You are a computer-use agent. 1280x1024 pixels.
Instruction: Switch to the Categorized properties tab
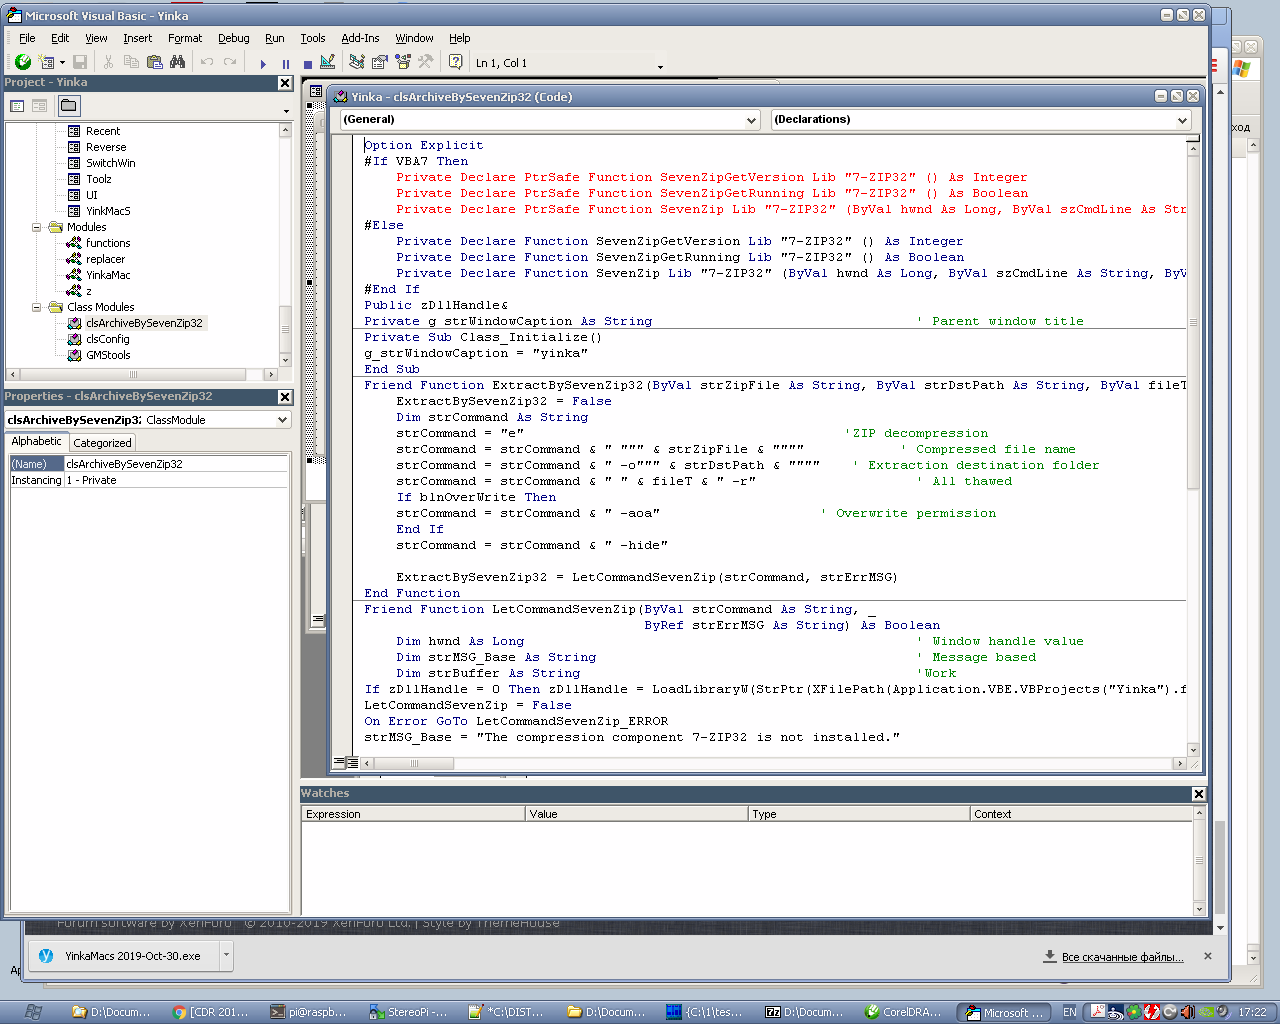102,443
